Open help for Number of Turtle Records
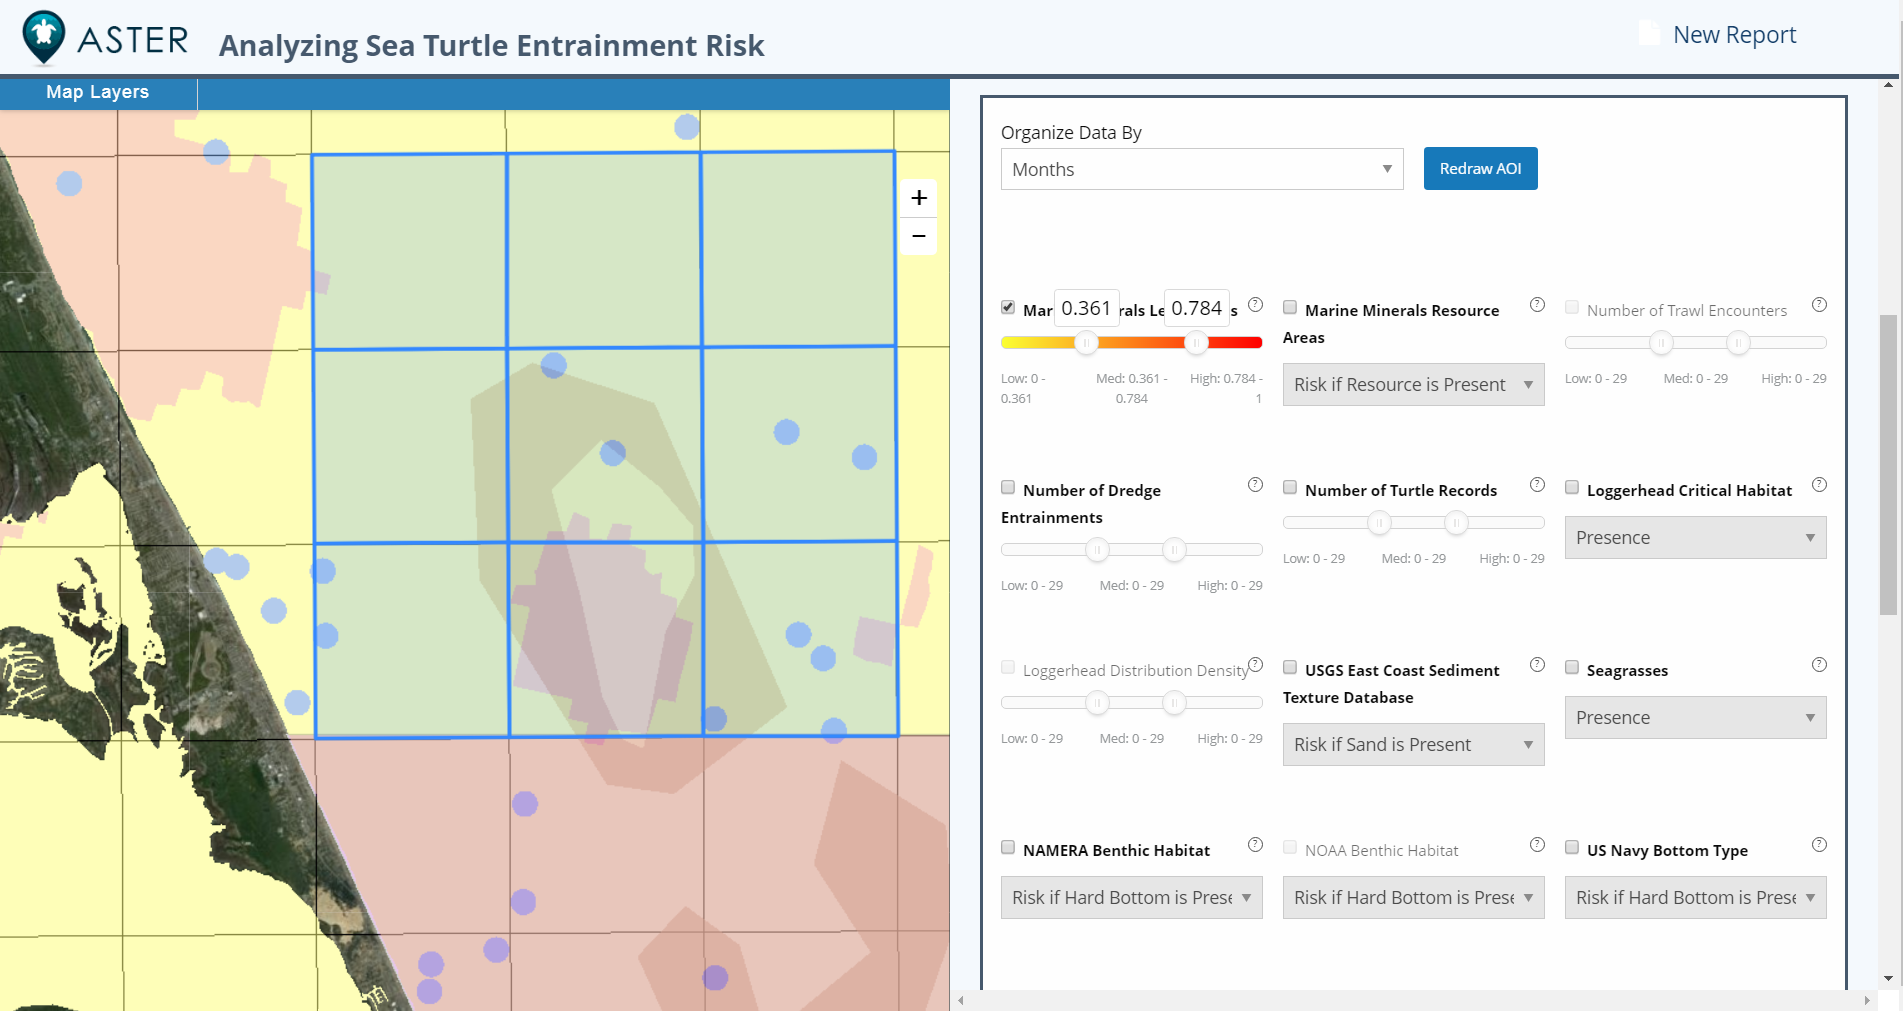This screenshot has height=1011, width=1903. [1538, 485]
